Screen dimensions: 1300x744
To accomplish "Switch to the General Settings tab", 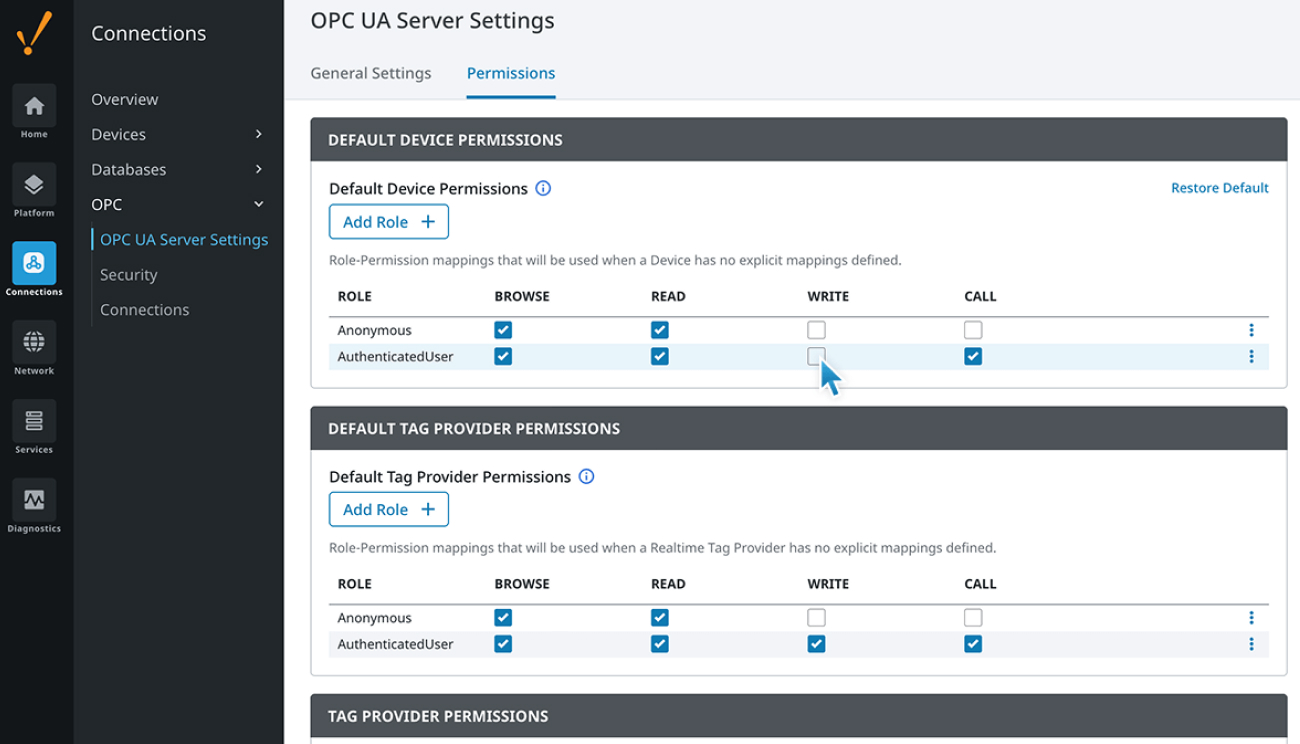I will pos(371,73).
